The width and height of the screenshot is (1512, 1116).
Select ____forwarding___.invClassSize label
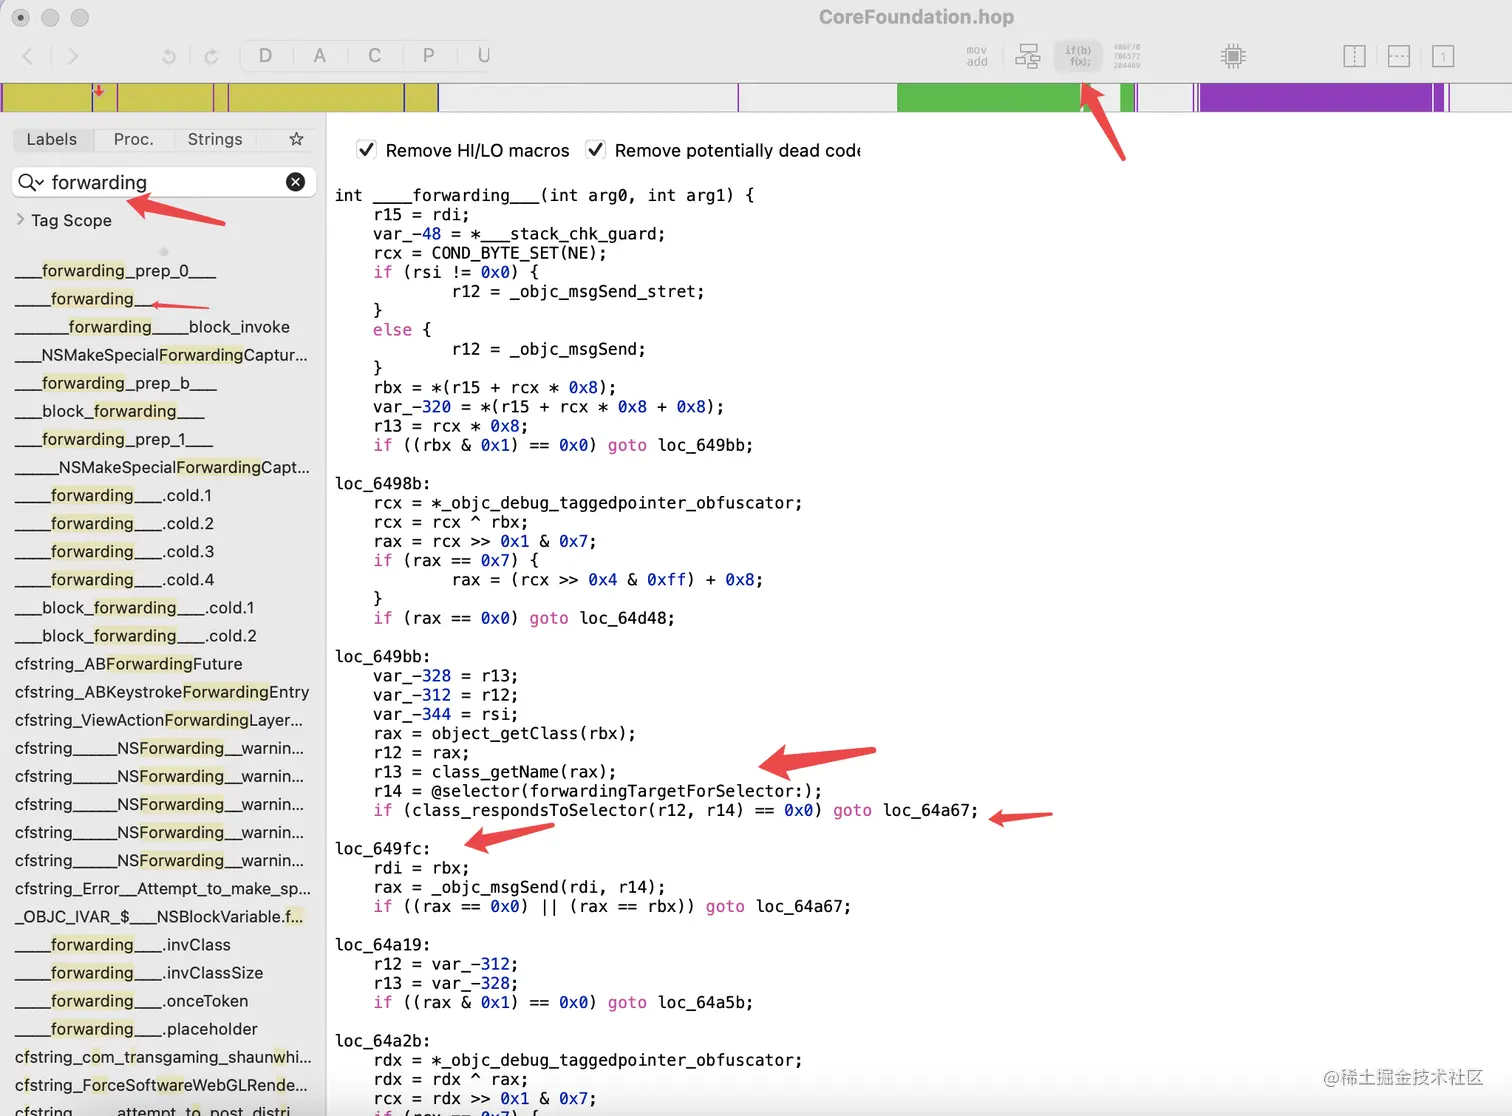click(x=139, y=972)
